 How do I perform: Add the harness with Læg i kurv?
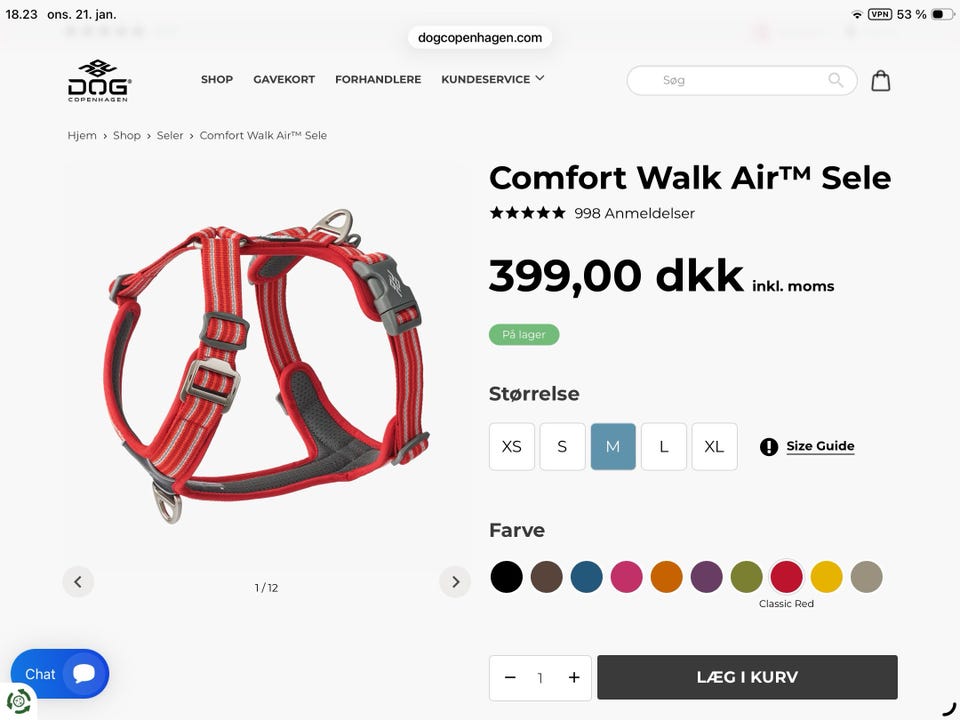(x=747, y=677)
